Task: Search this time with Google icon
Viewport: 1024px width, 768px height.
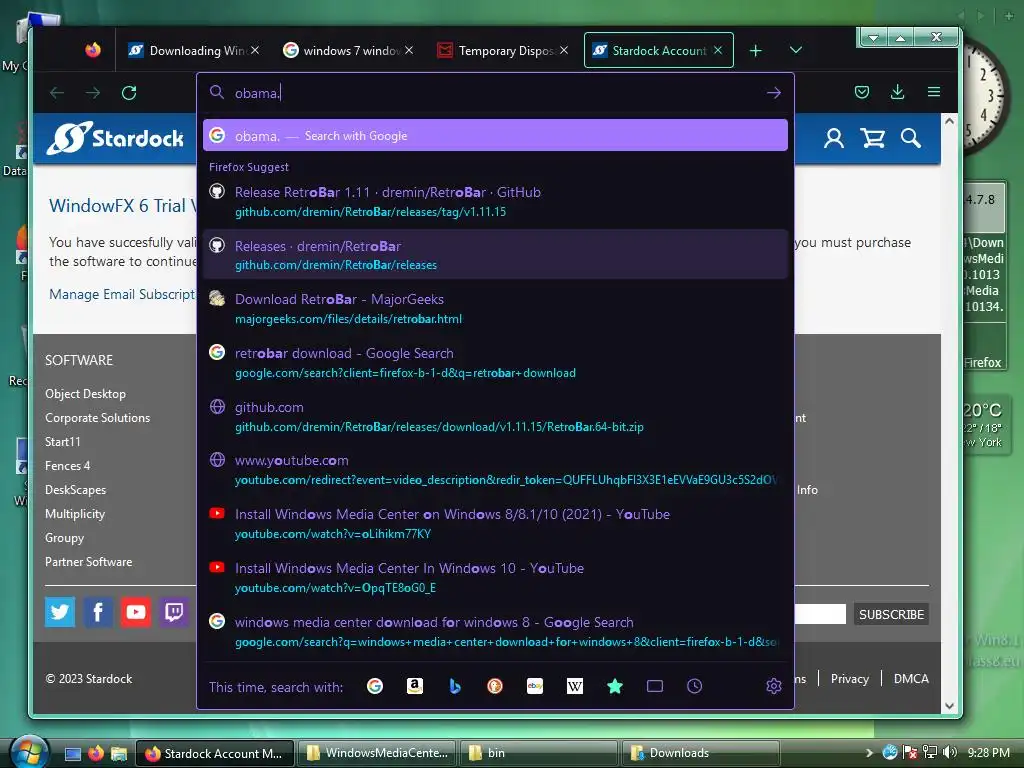Action: (375, 686)
